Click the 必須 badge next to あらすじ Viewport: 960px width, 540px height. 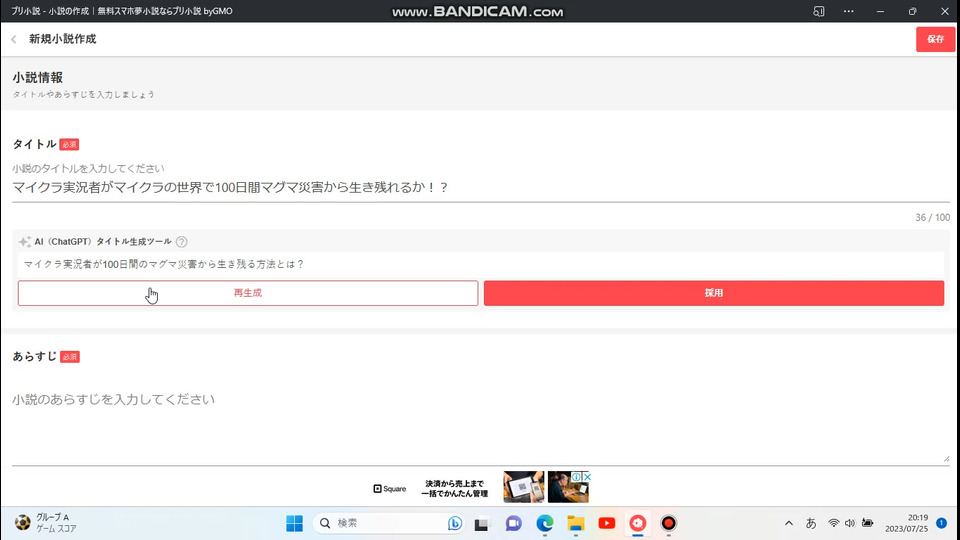click(x=70, y=357)
